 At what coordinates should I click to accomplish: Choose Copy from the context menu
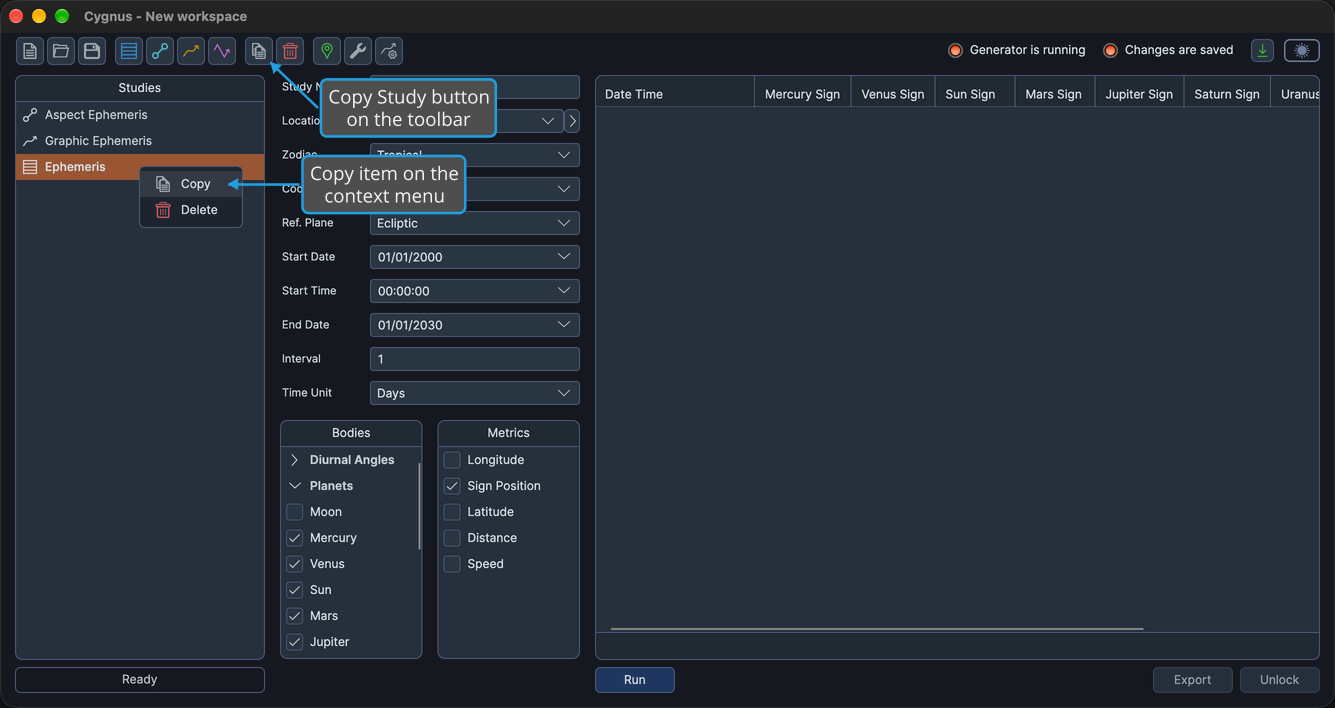(x=191, y=184)
